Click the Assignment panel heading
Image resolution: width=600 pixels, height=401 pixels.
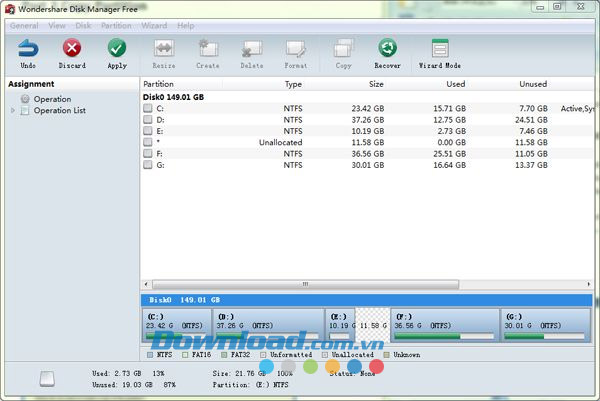point(31,84)
